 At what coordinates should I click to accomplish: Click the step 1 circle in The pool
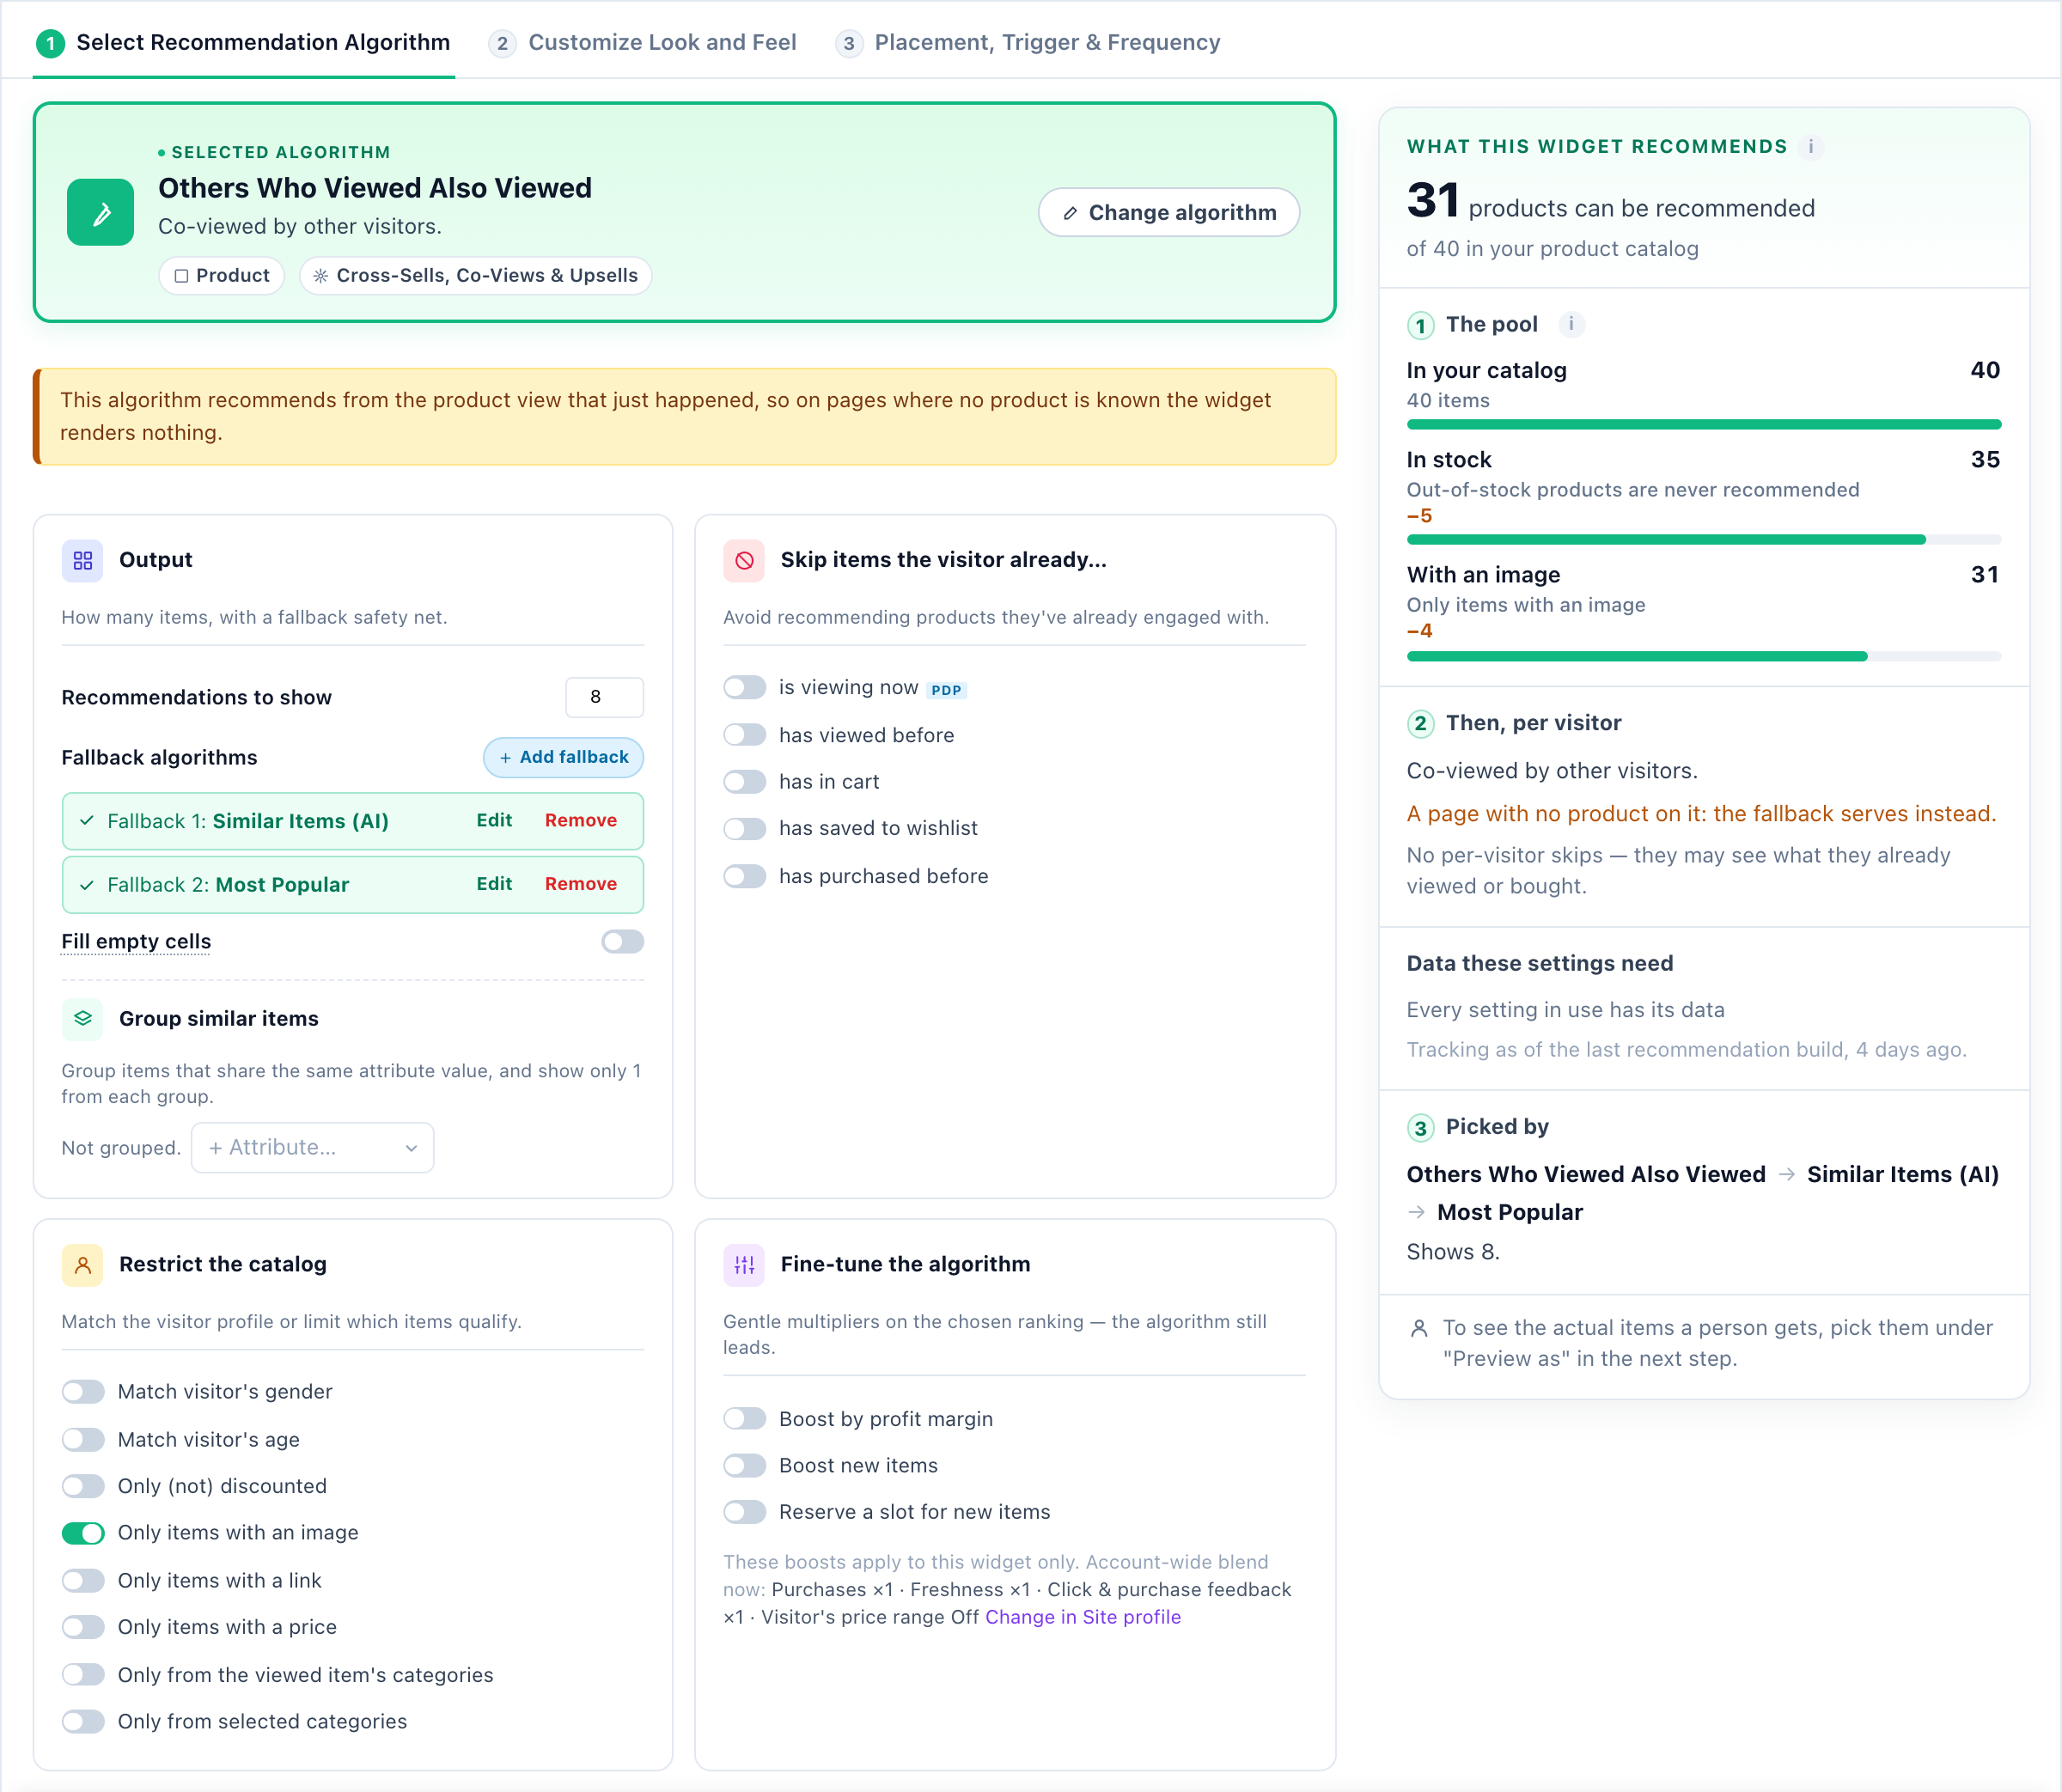tap(1420, 325)
